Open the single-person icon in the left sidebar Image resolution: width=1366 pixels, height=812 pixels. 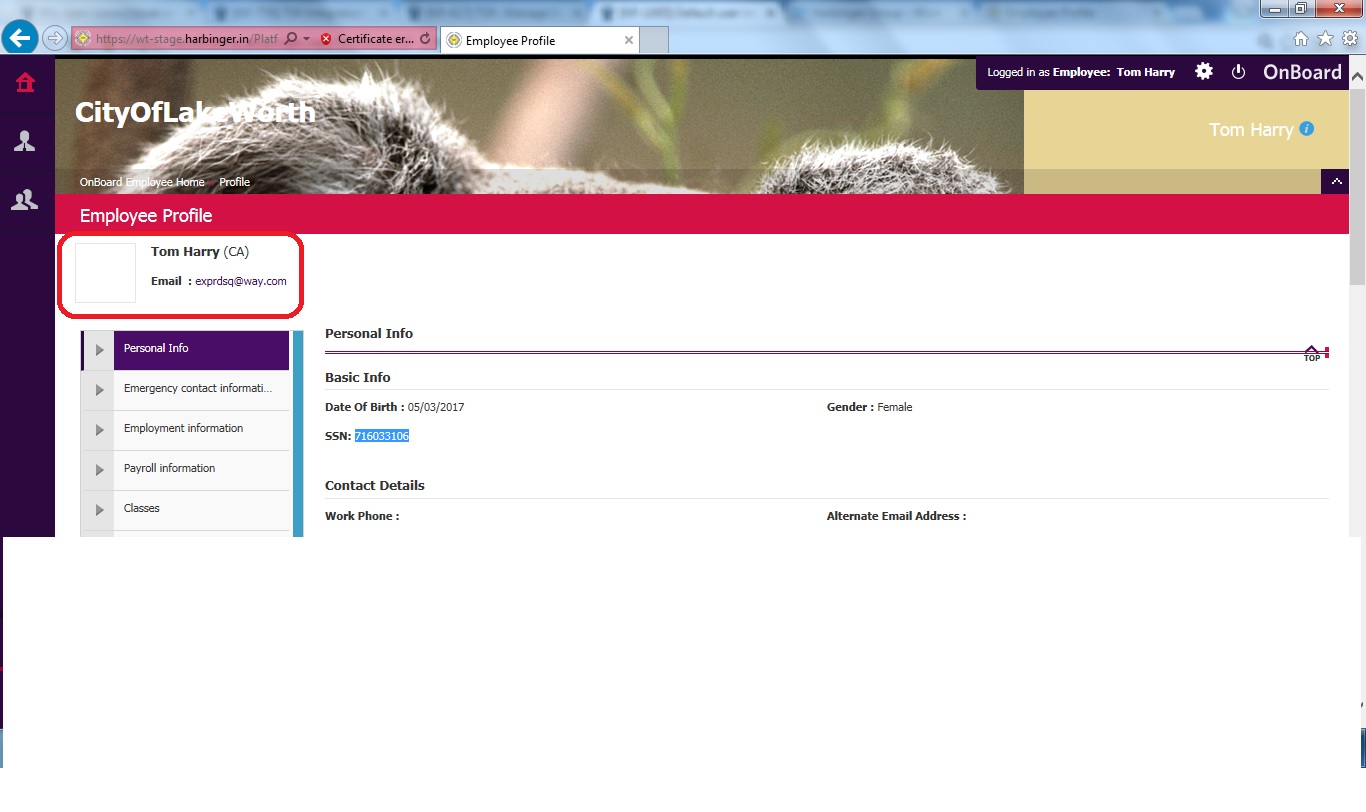click(25, 141)
